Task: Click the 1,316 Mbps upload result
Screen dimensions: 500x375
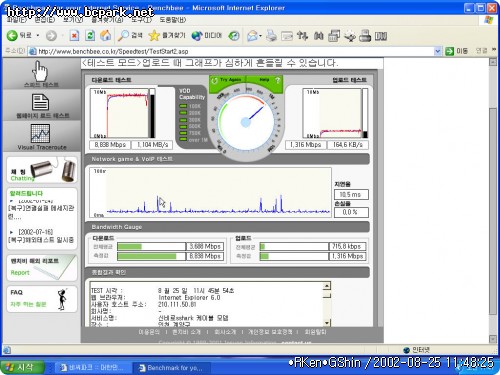Action: click(x=305, y=145)
